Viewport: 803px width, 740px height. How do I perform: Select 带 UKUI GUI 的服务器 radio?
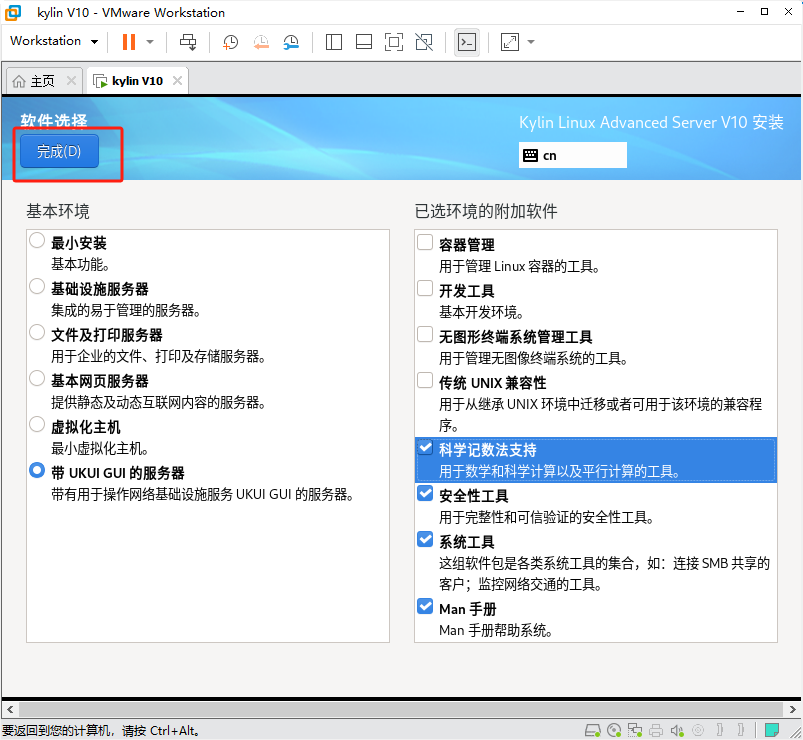click(x=37, y=470)
